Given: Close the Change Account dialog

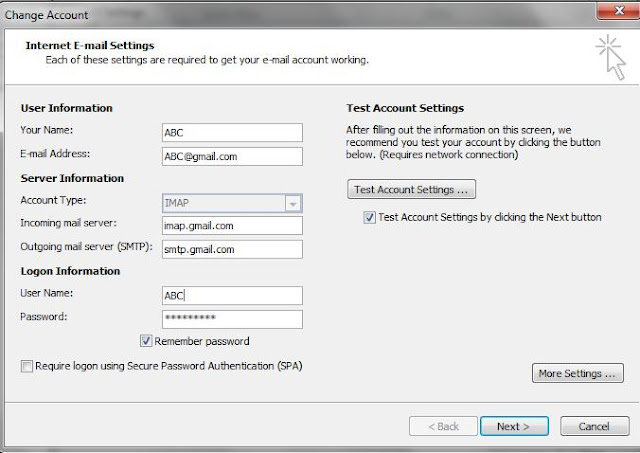Looking at the screenshot, I should (x=619, y=11).
